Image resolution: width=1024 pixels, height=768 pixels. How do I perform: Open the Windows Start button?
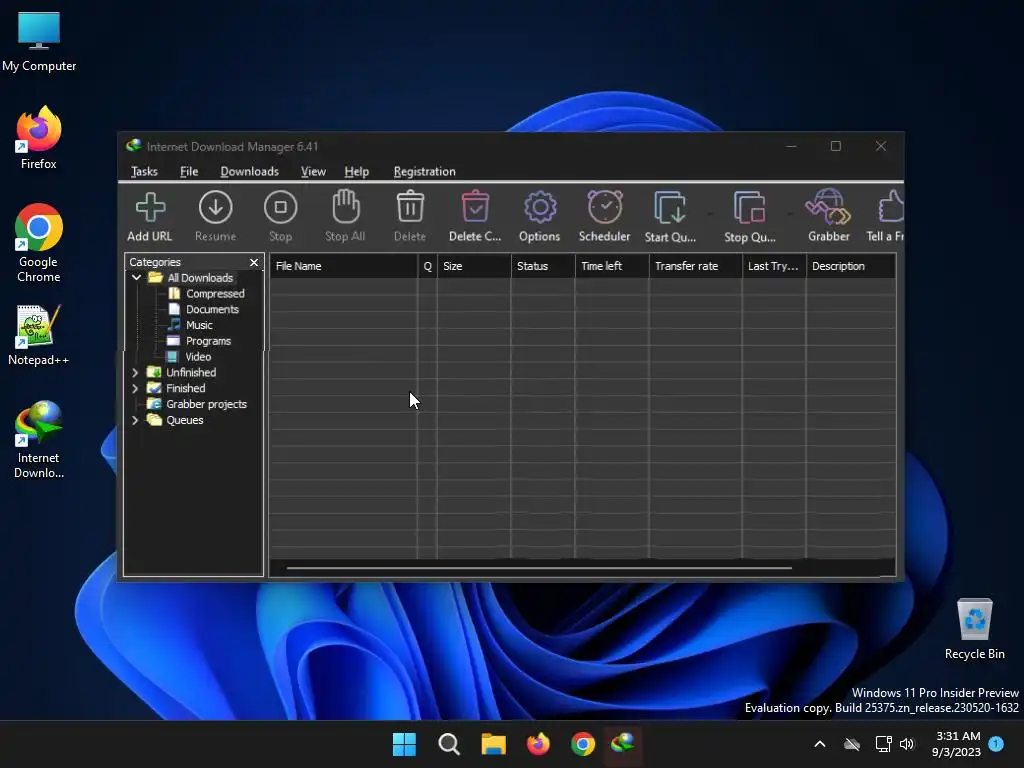point(404,744)
